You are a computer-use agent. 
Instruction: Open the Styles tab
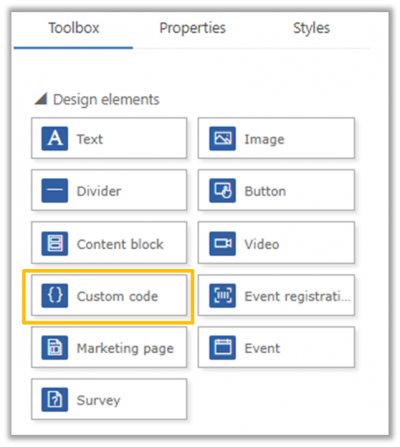(x=311, y=28)
